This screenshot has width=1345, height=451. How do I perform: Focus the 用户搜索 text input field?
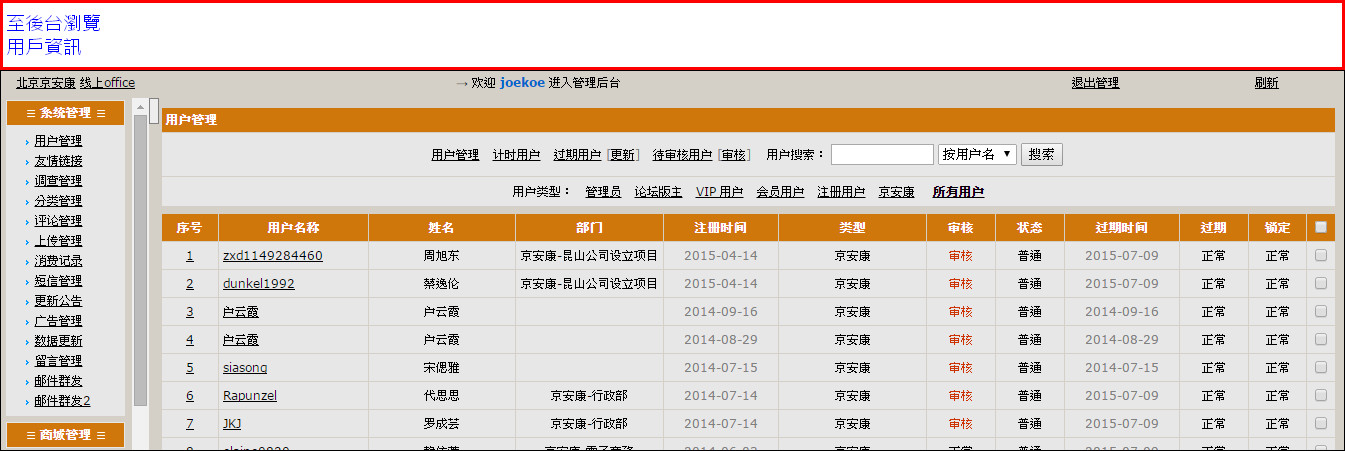(x=881, y=154)
